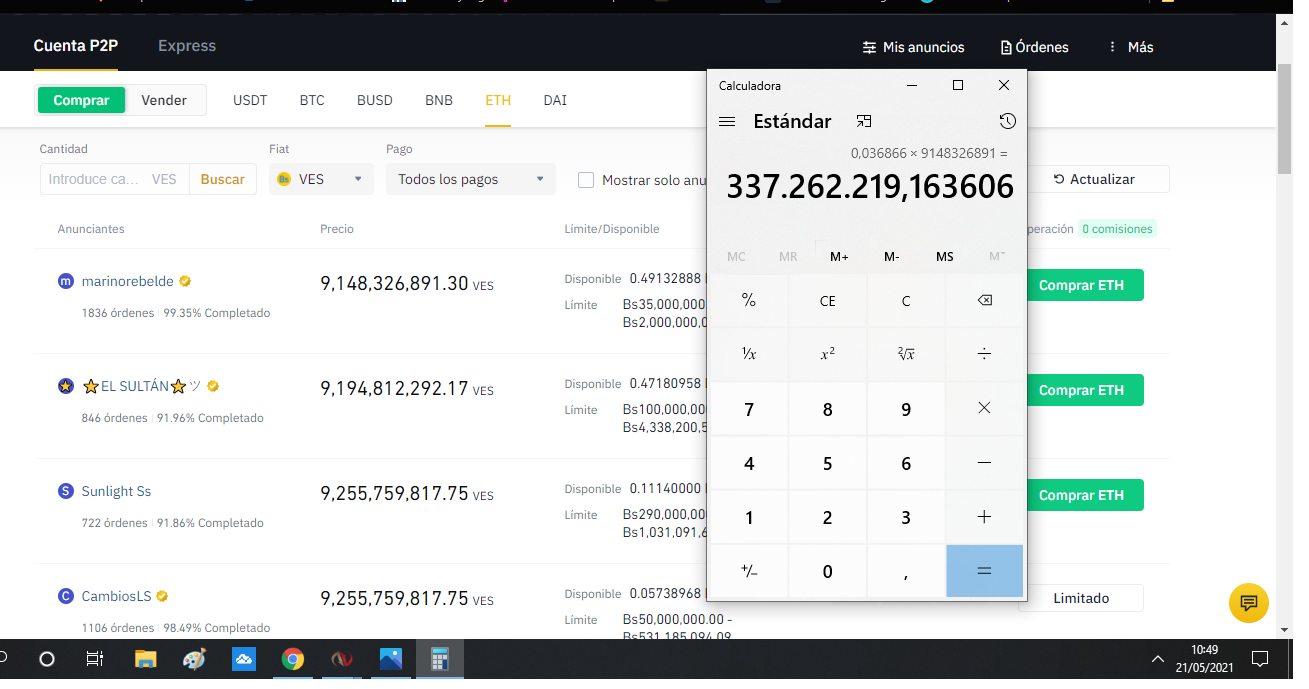Open the notification center icon
Screen dimensions: 1309x689
click(1260, 658)
